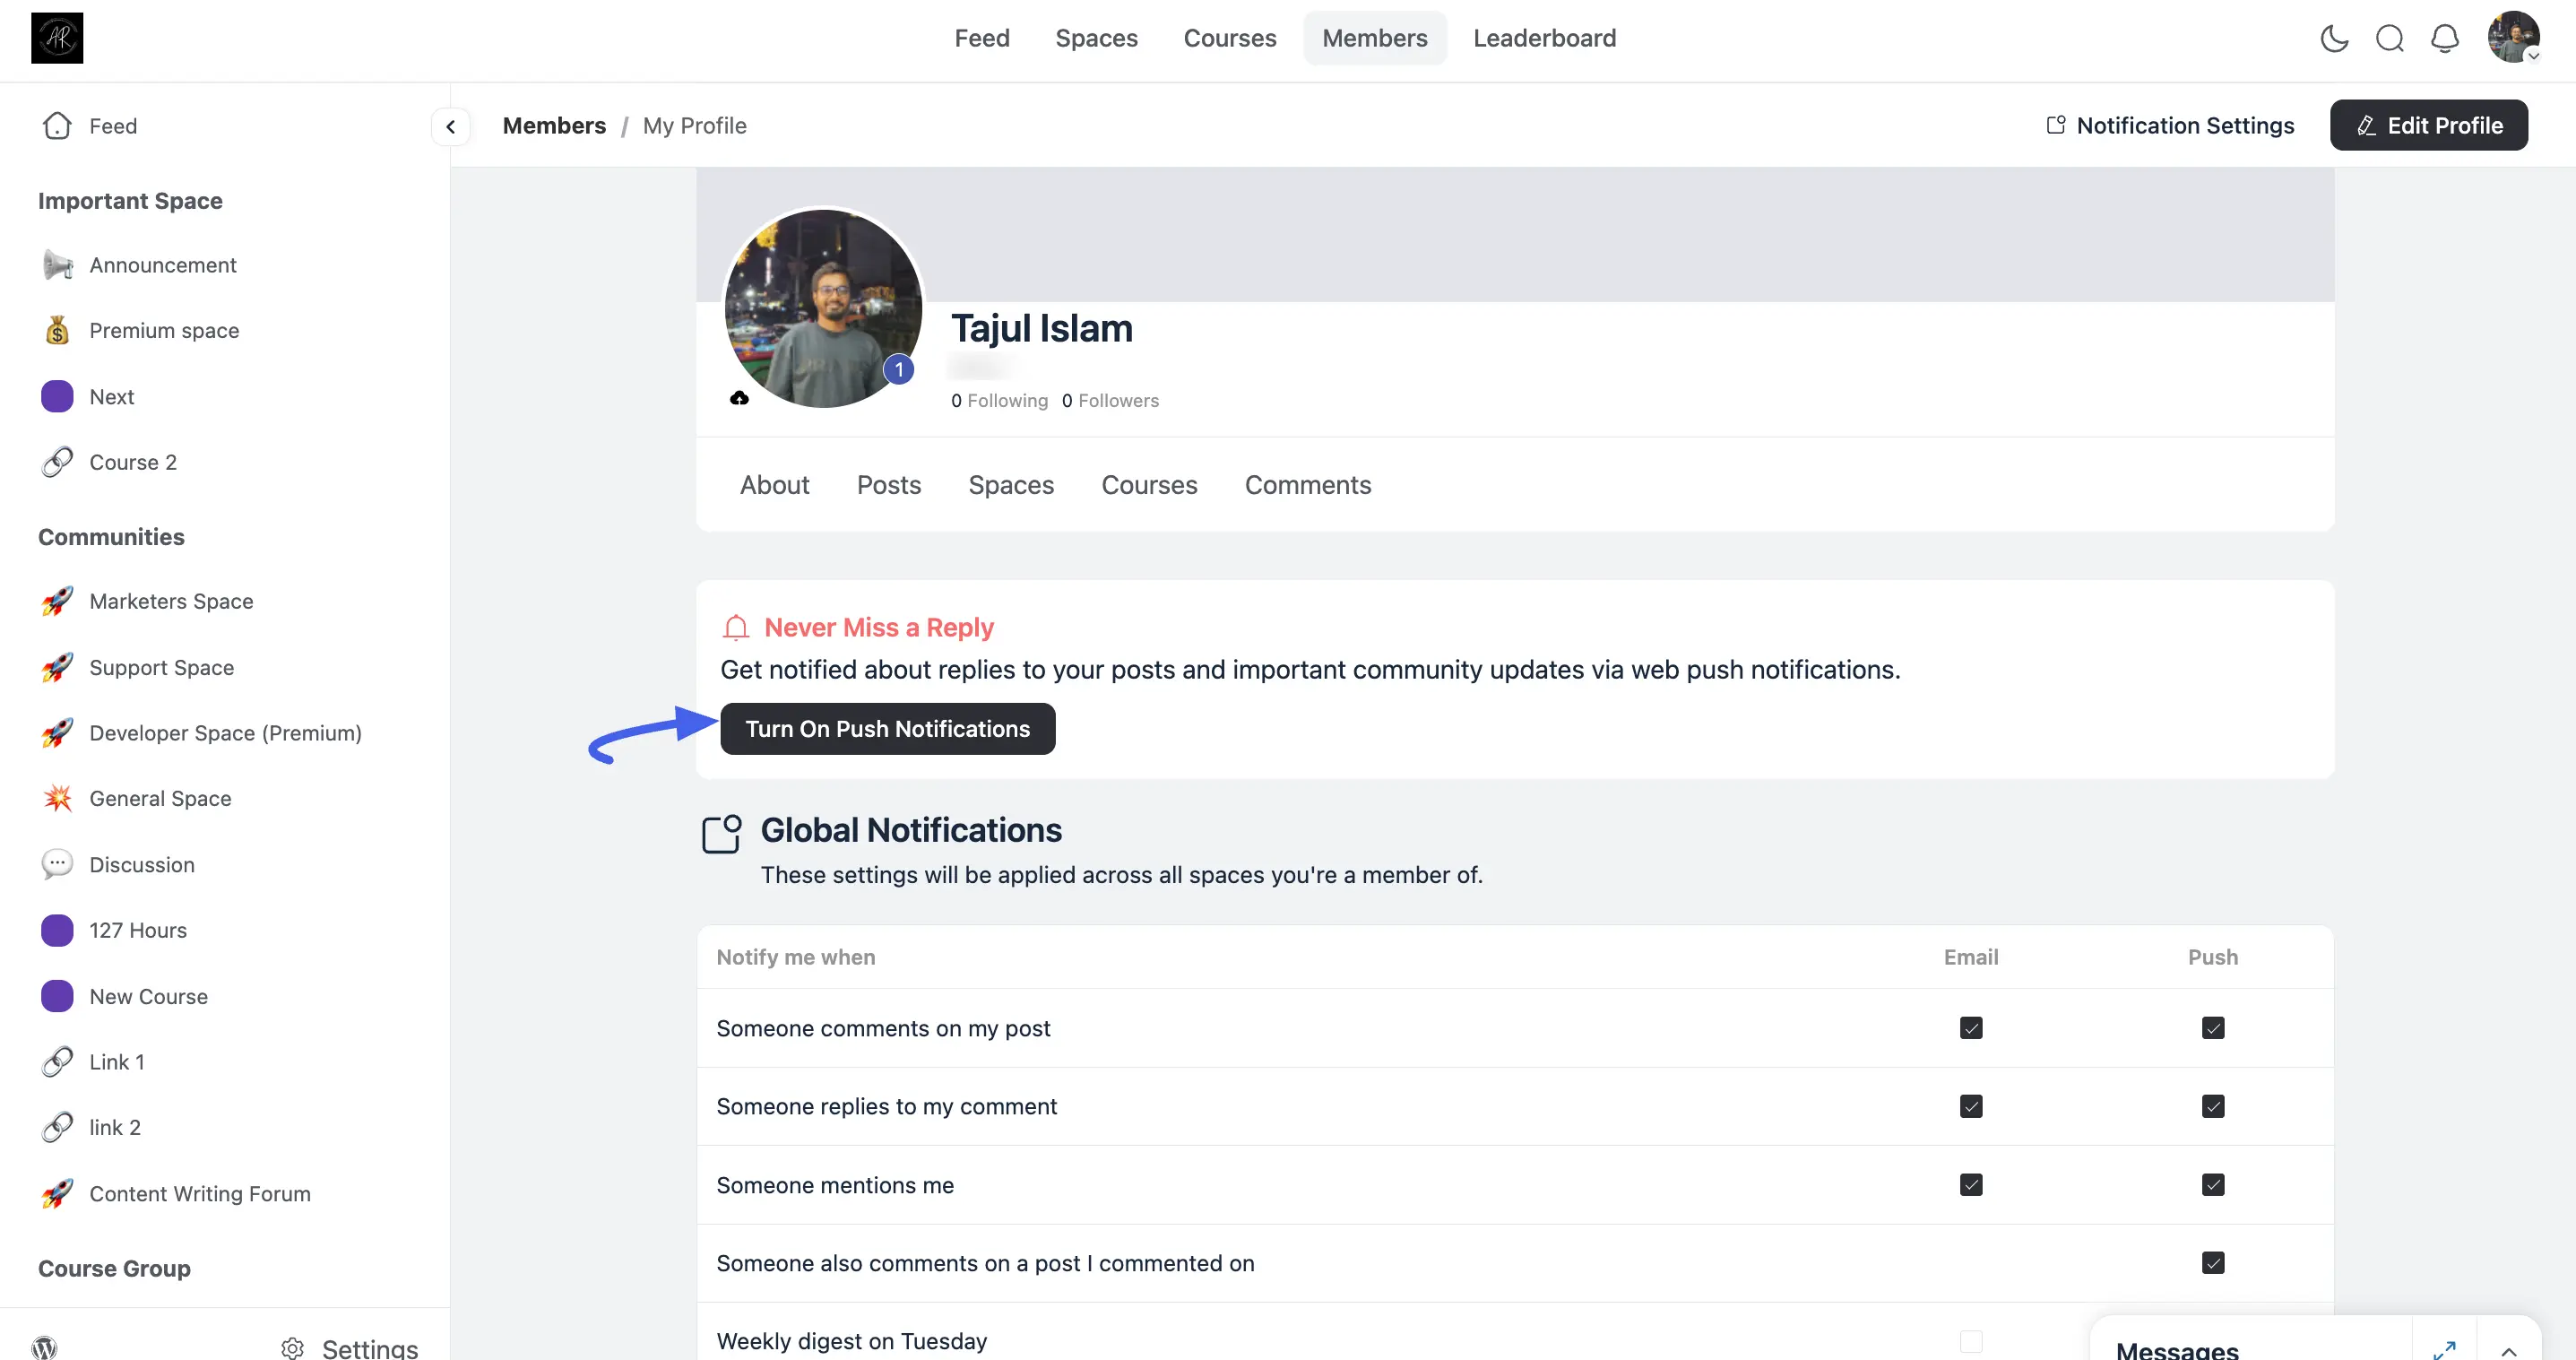Image resolution: width=2576 pixels, height=1360 pixels.
Task: Uncheck Email for Someone replies to my comment
Action: pyautogui.click(x=1971, y=1106)
